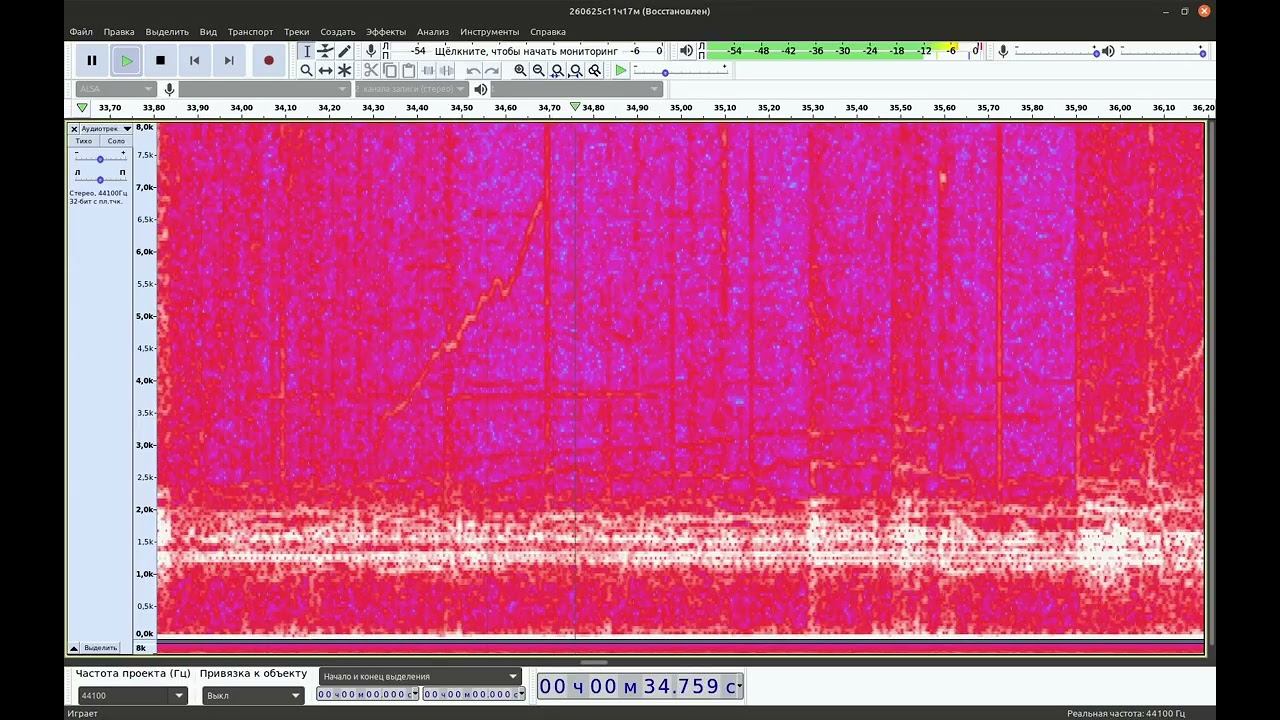This screenshot has width=1280, height=720.
Task: Click the play-at-speed slider
Action: 681,71
